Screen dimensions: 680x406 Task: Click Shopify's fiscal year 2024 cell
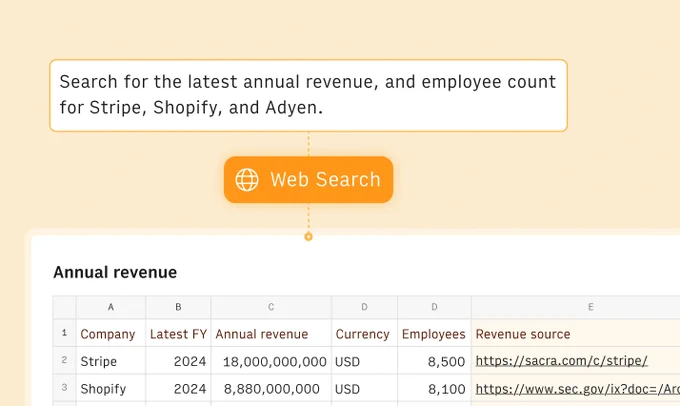tap(178, 388)
